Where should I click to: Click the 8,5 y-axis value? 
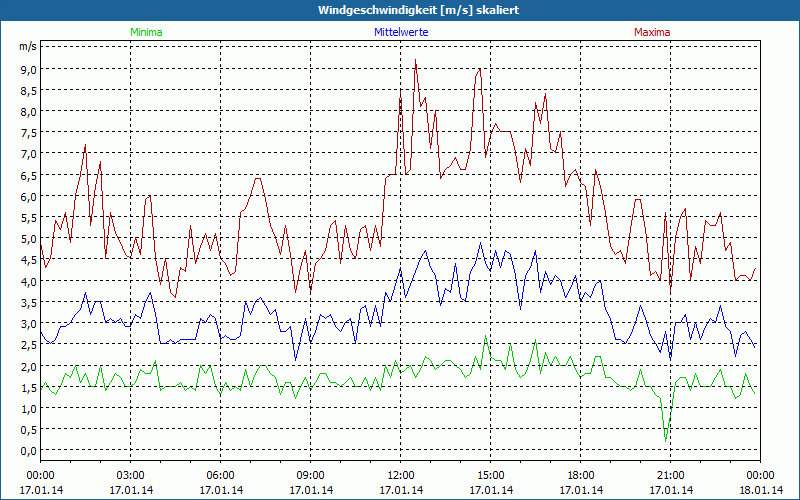pyautogui.click(x=28, y=91)
